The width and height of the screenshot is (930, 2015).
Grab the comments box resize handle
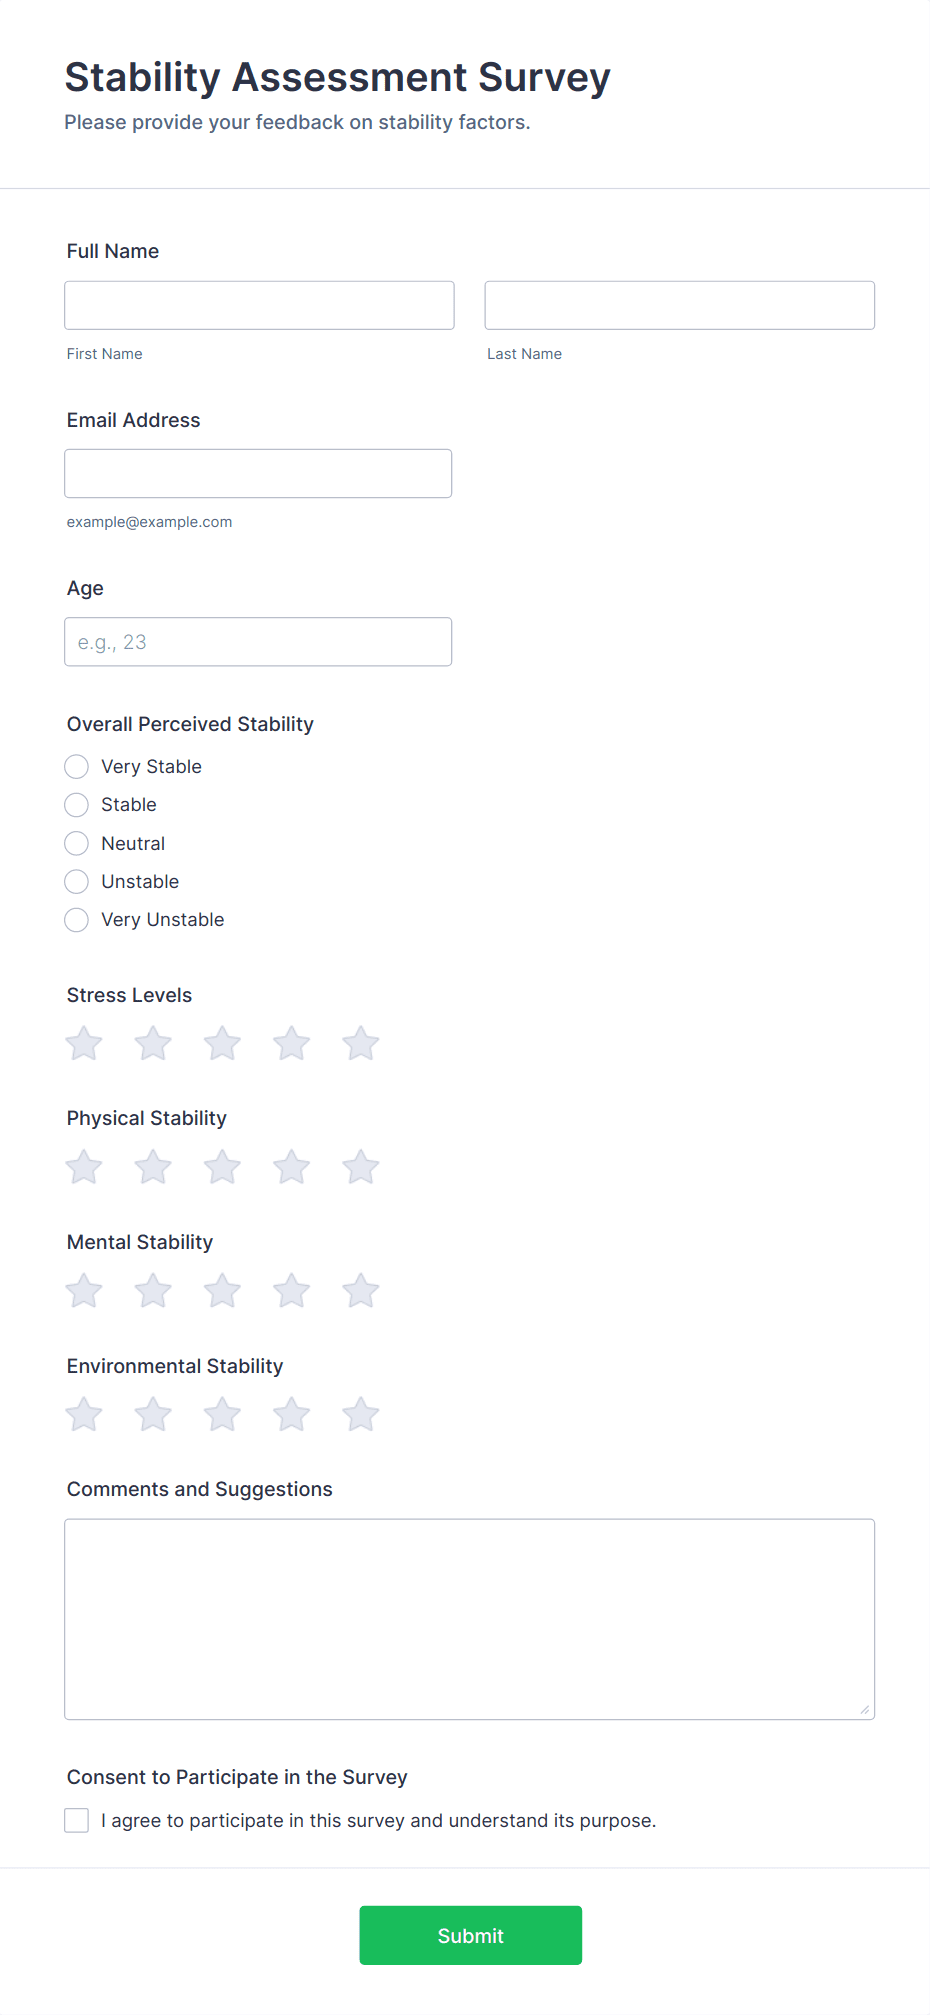pos(865,1710)
